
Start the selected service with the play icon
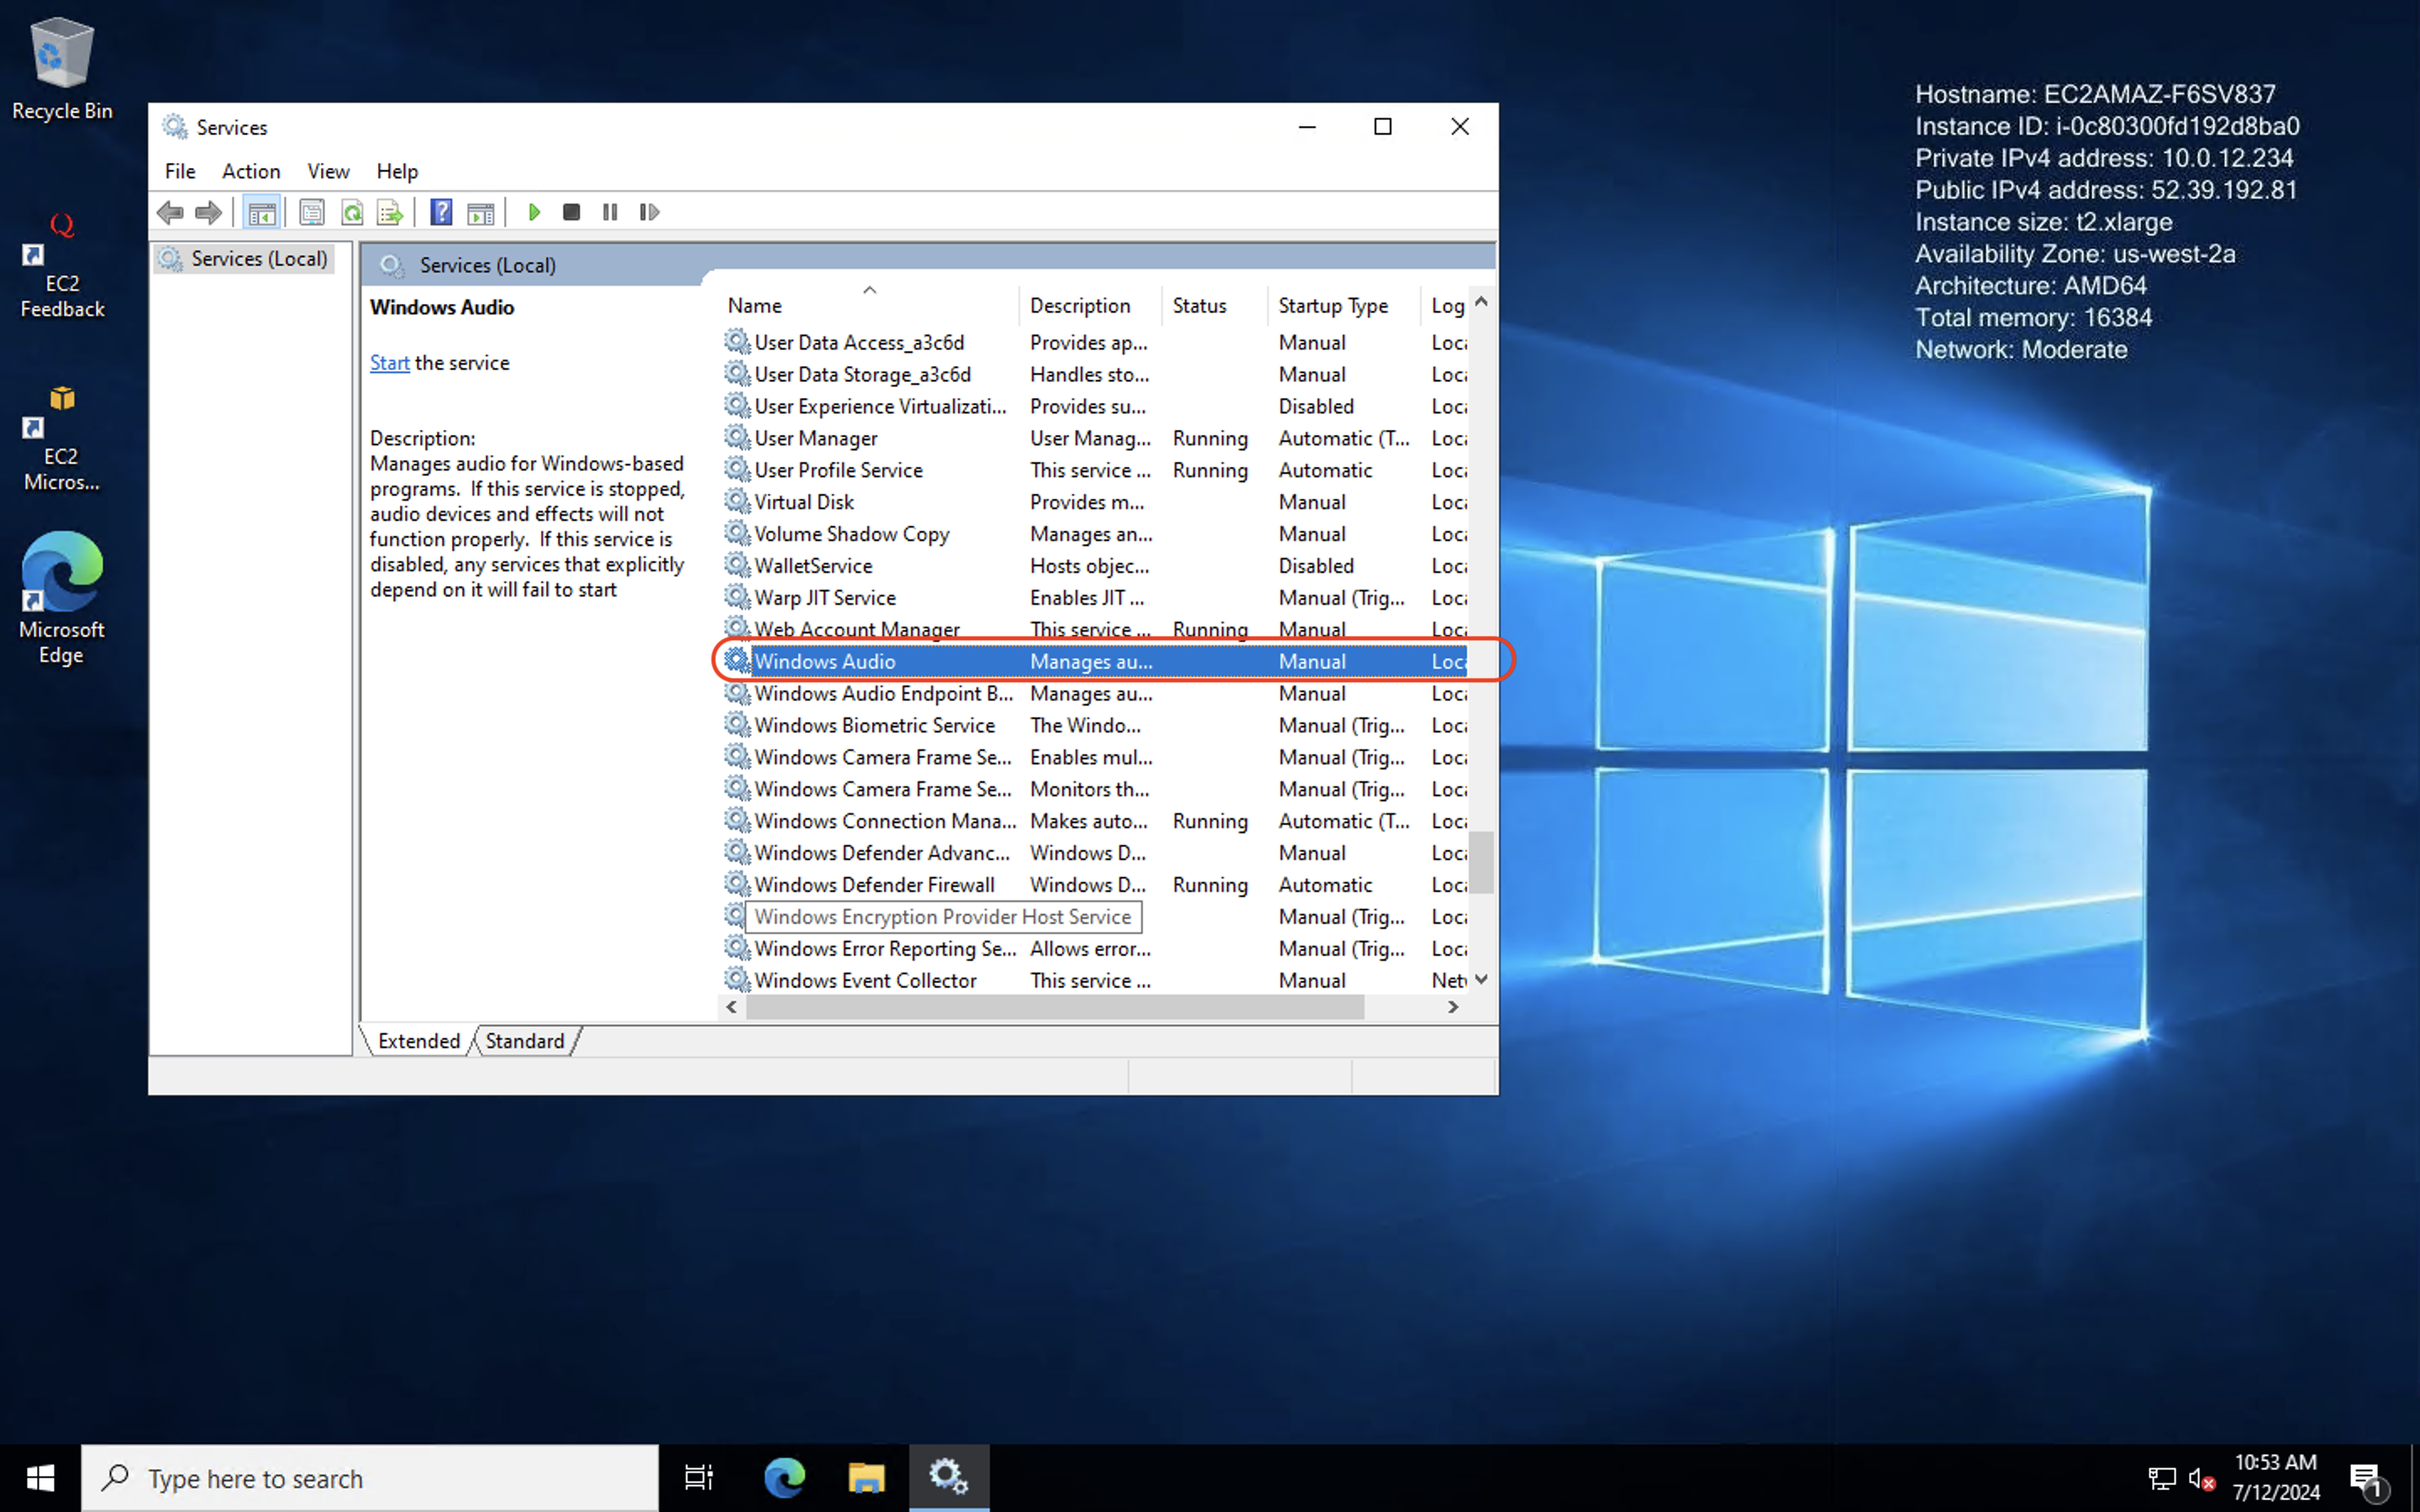534,211
